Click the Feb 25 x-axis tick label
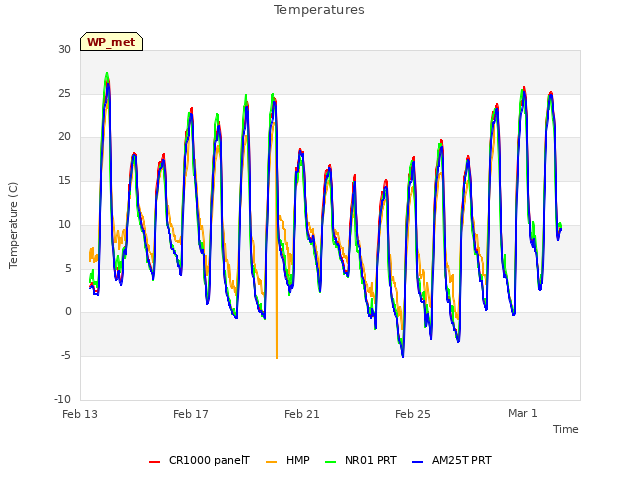 (x=413, y=414)
